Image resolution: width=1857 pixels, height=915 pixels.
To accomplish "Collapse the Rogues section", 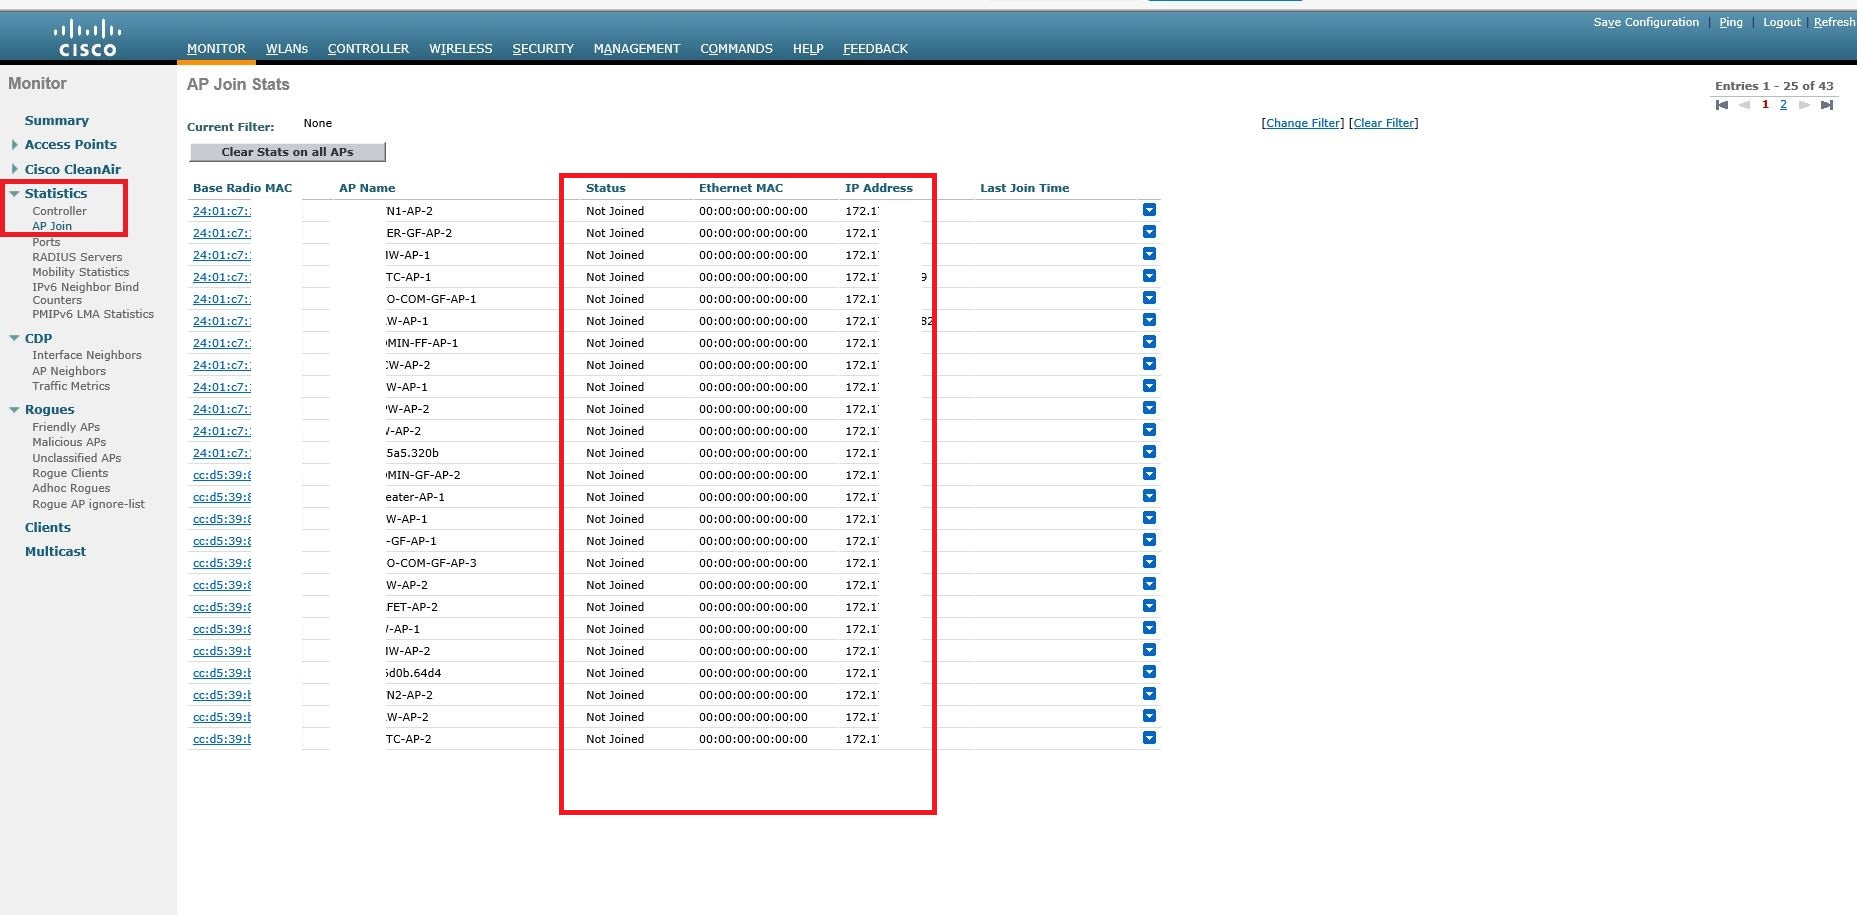I will [x=14, y=409].
